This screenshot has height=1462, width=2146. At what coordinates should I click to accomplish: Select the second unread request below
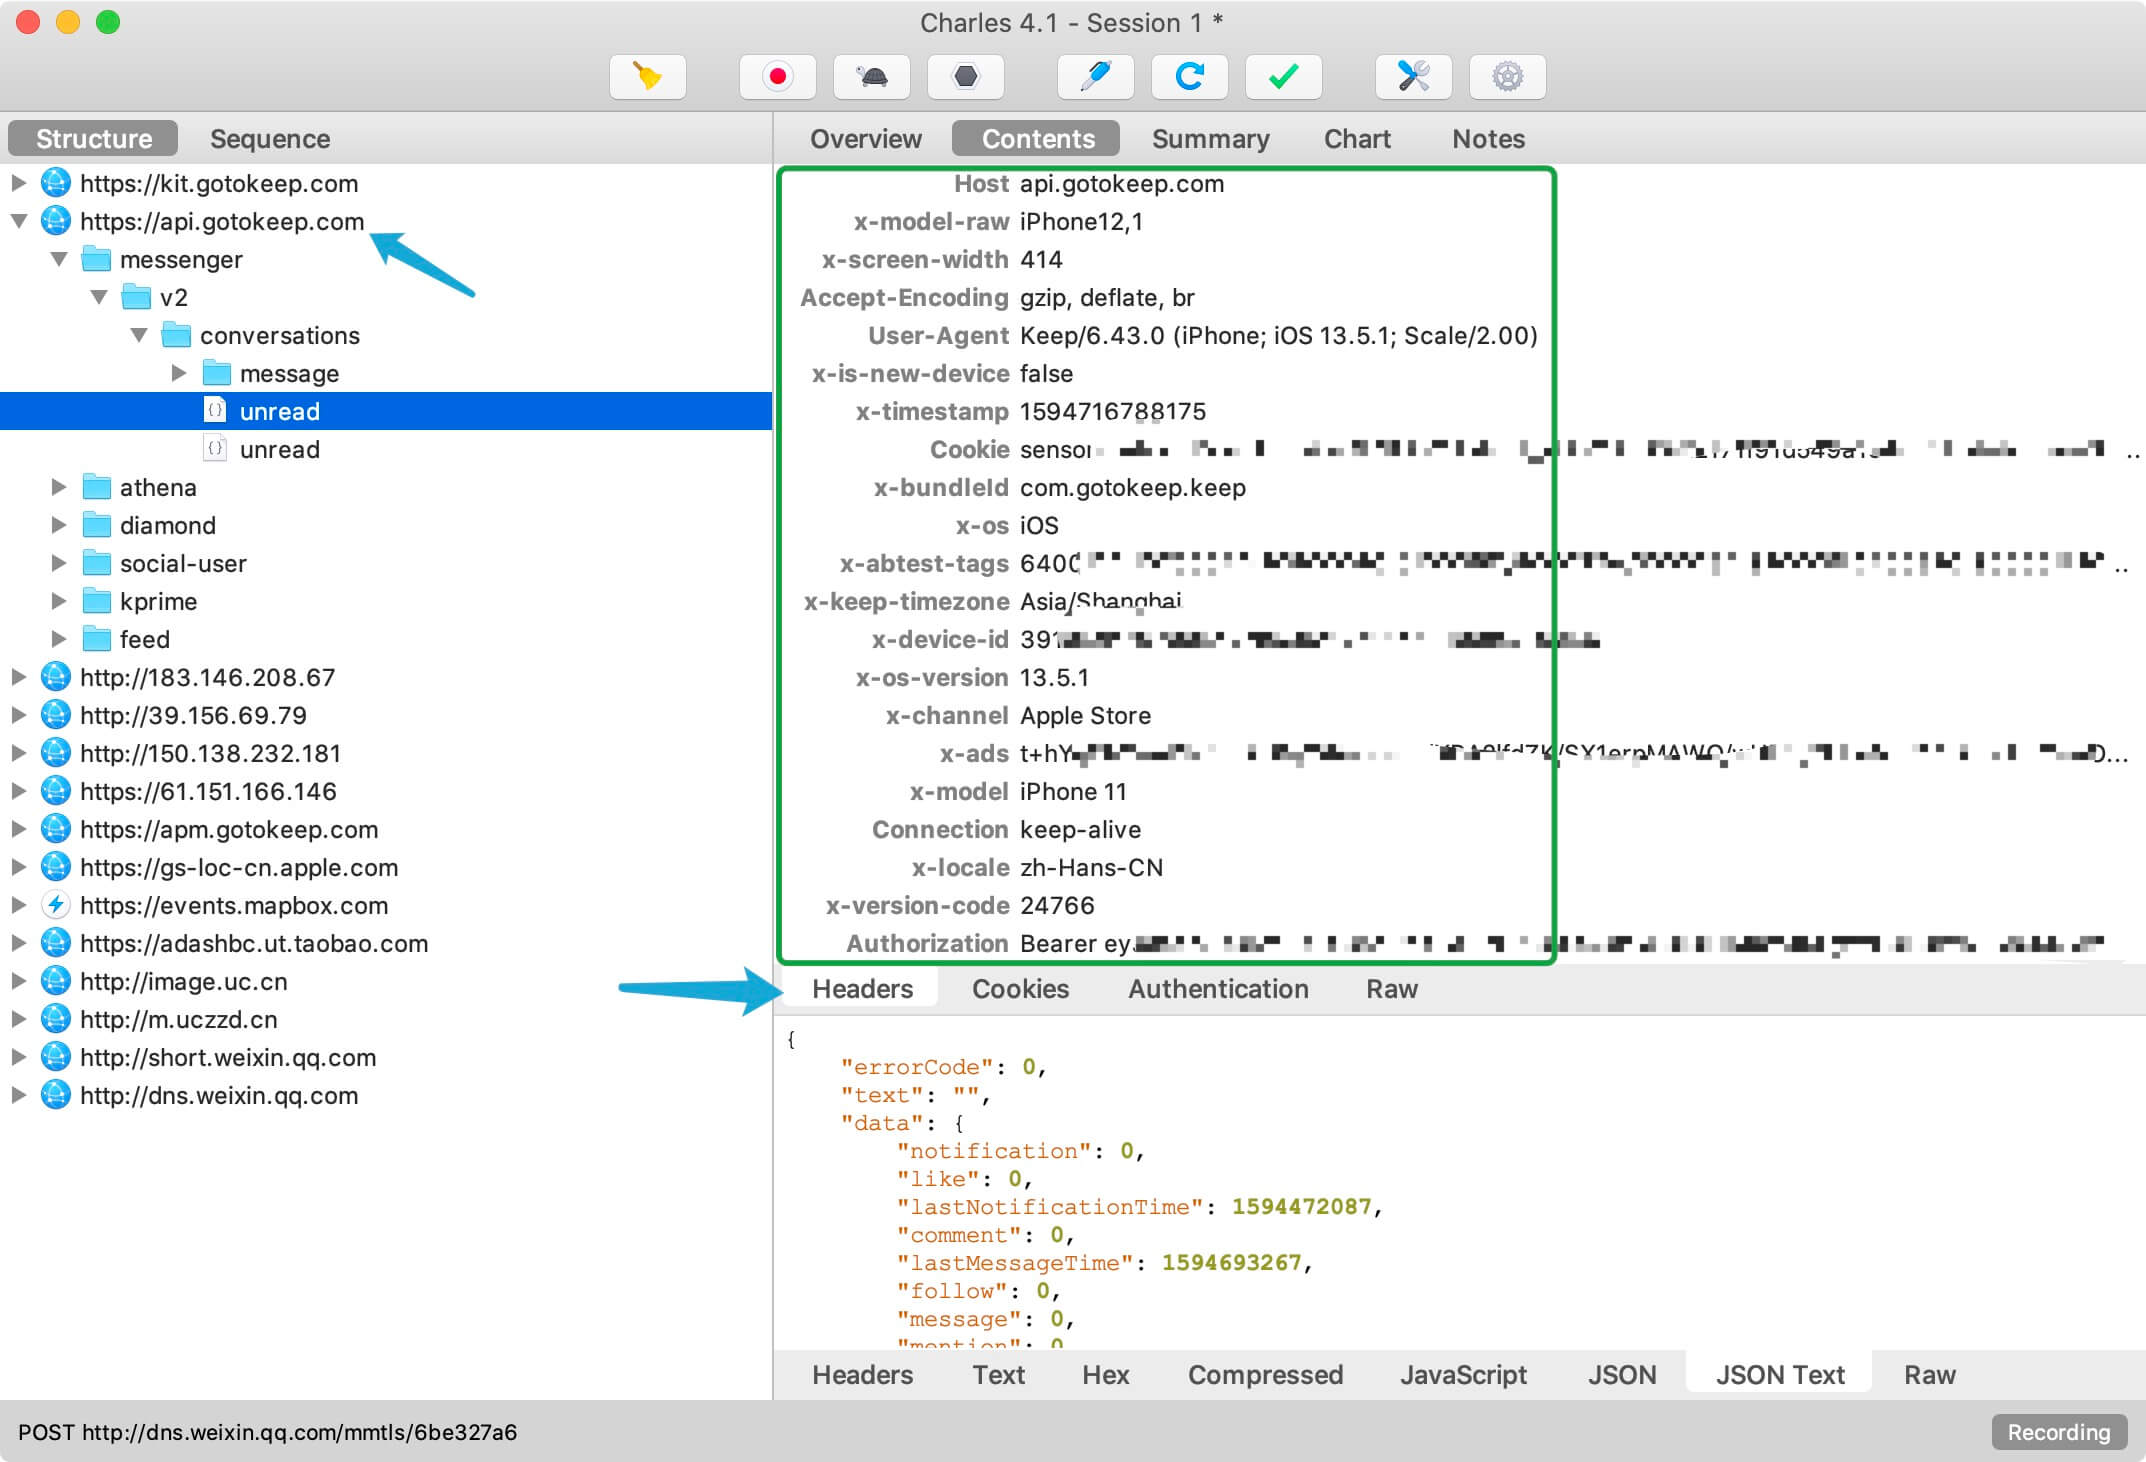point(386,449)
